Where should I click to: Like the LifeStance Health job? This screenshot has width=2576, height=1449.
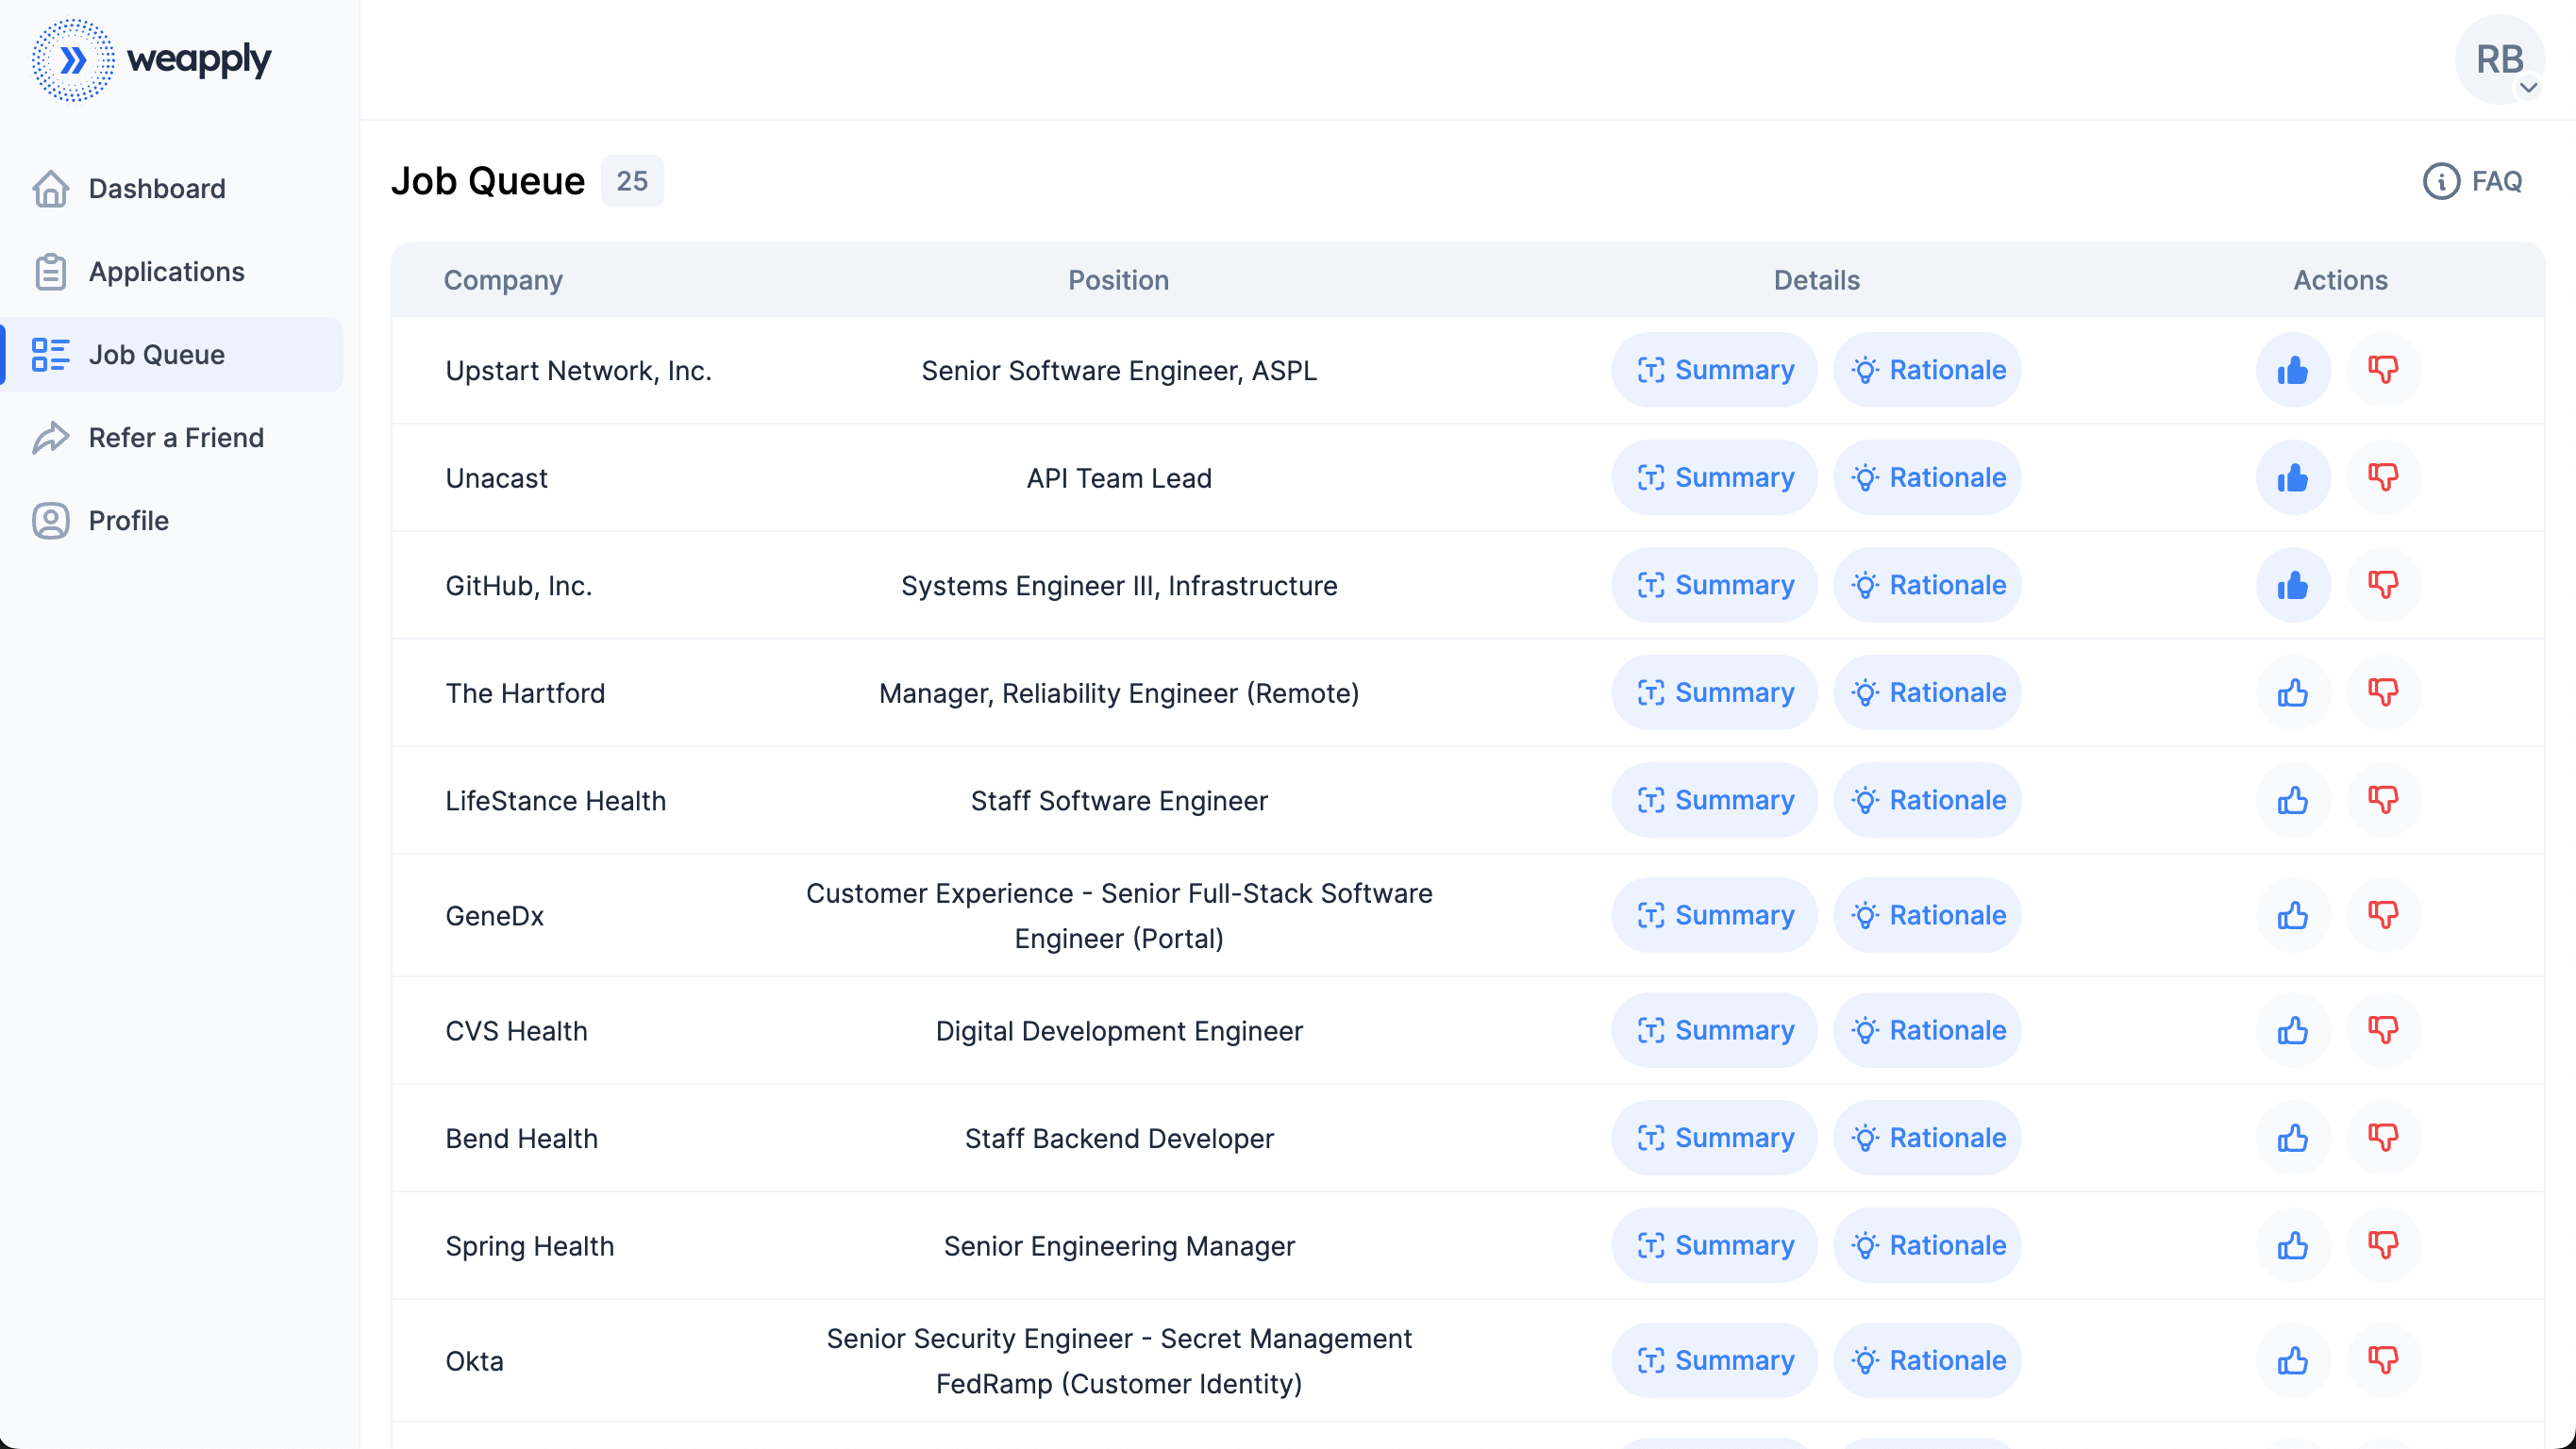point(2292,801)
